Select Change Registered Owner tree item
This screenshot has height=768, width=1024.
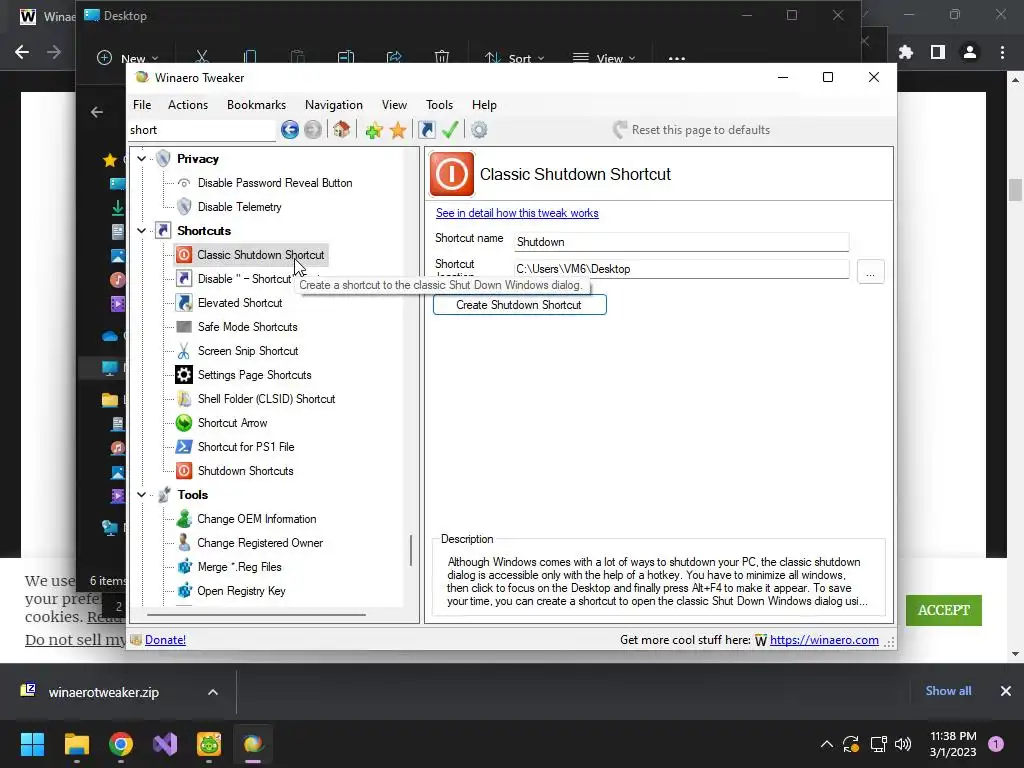pyautogui.click(x=260, y=543)
